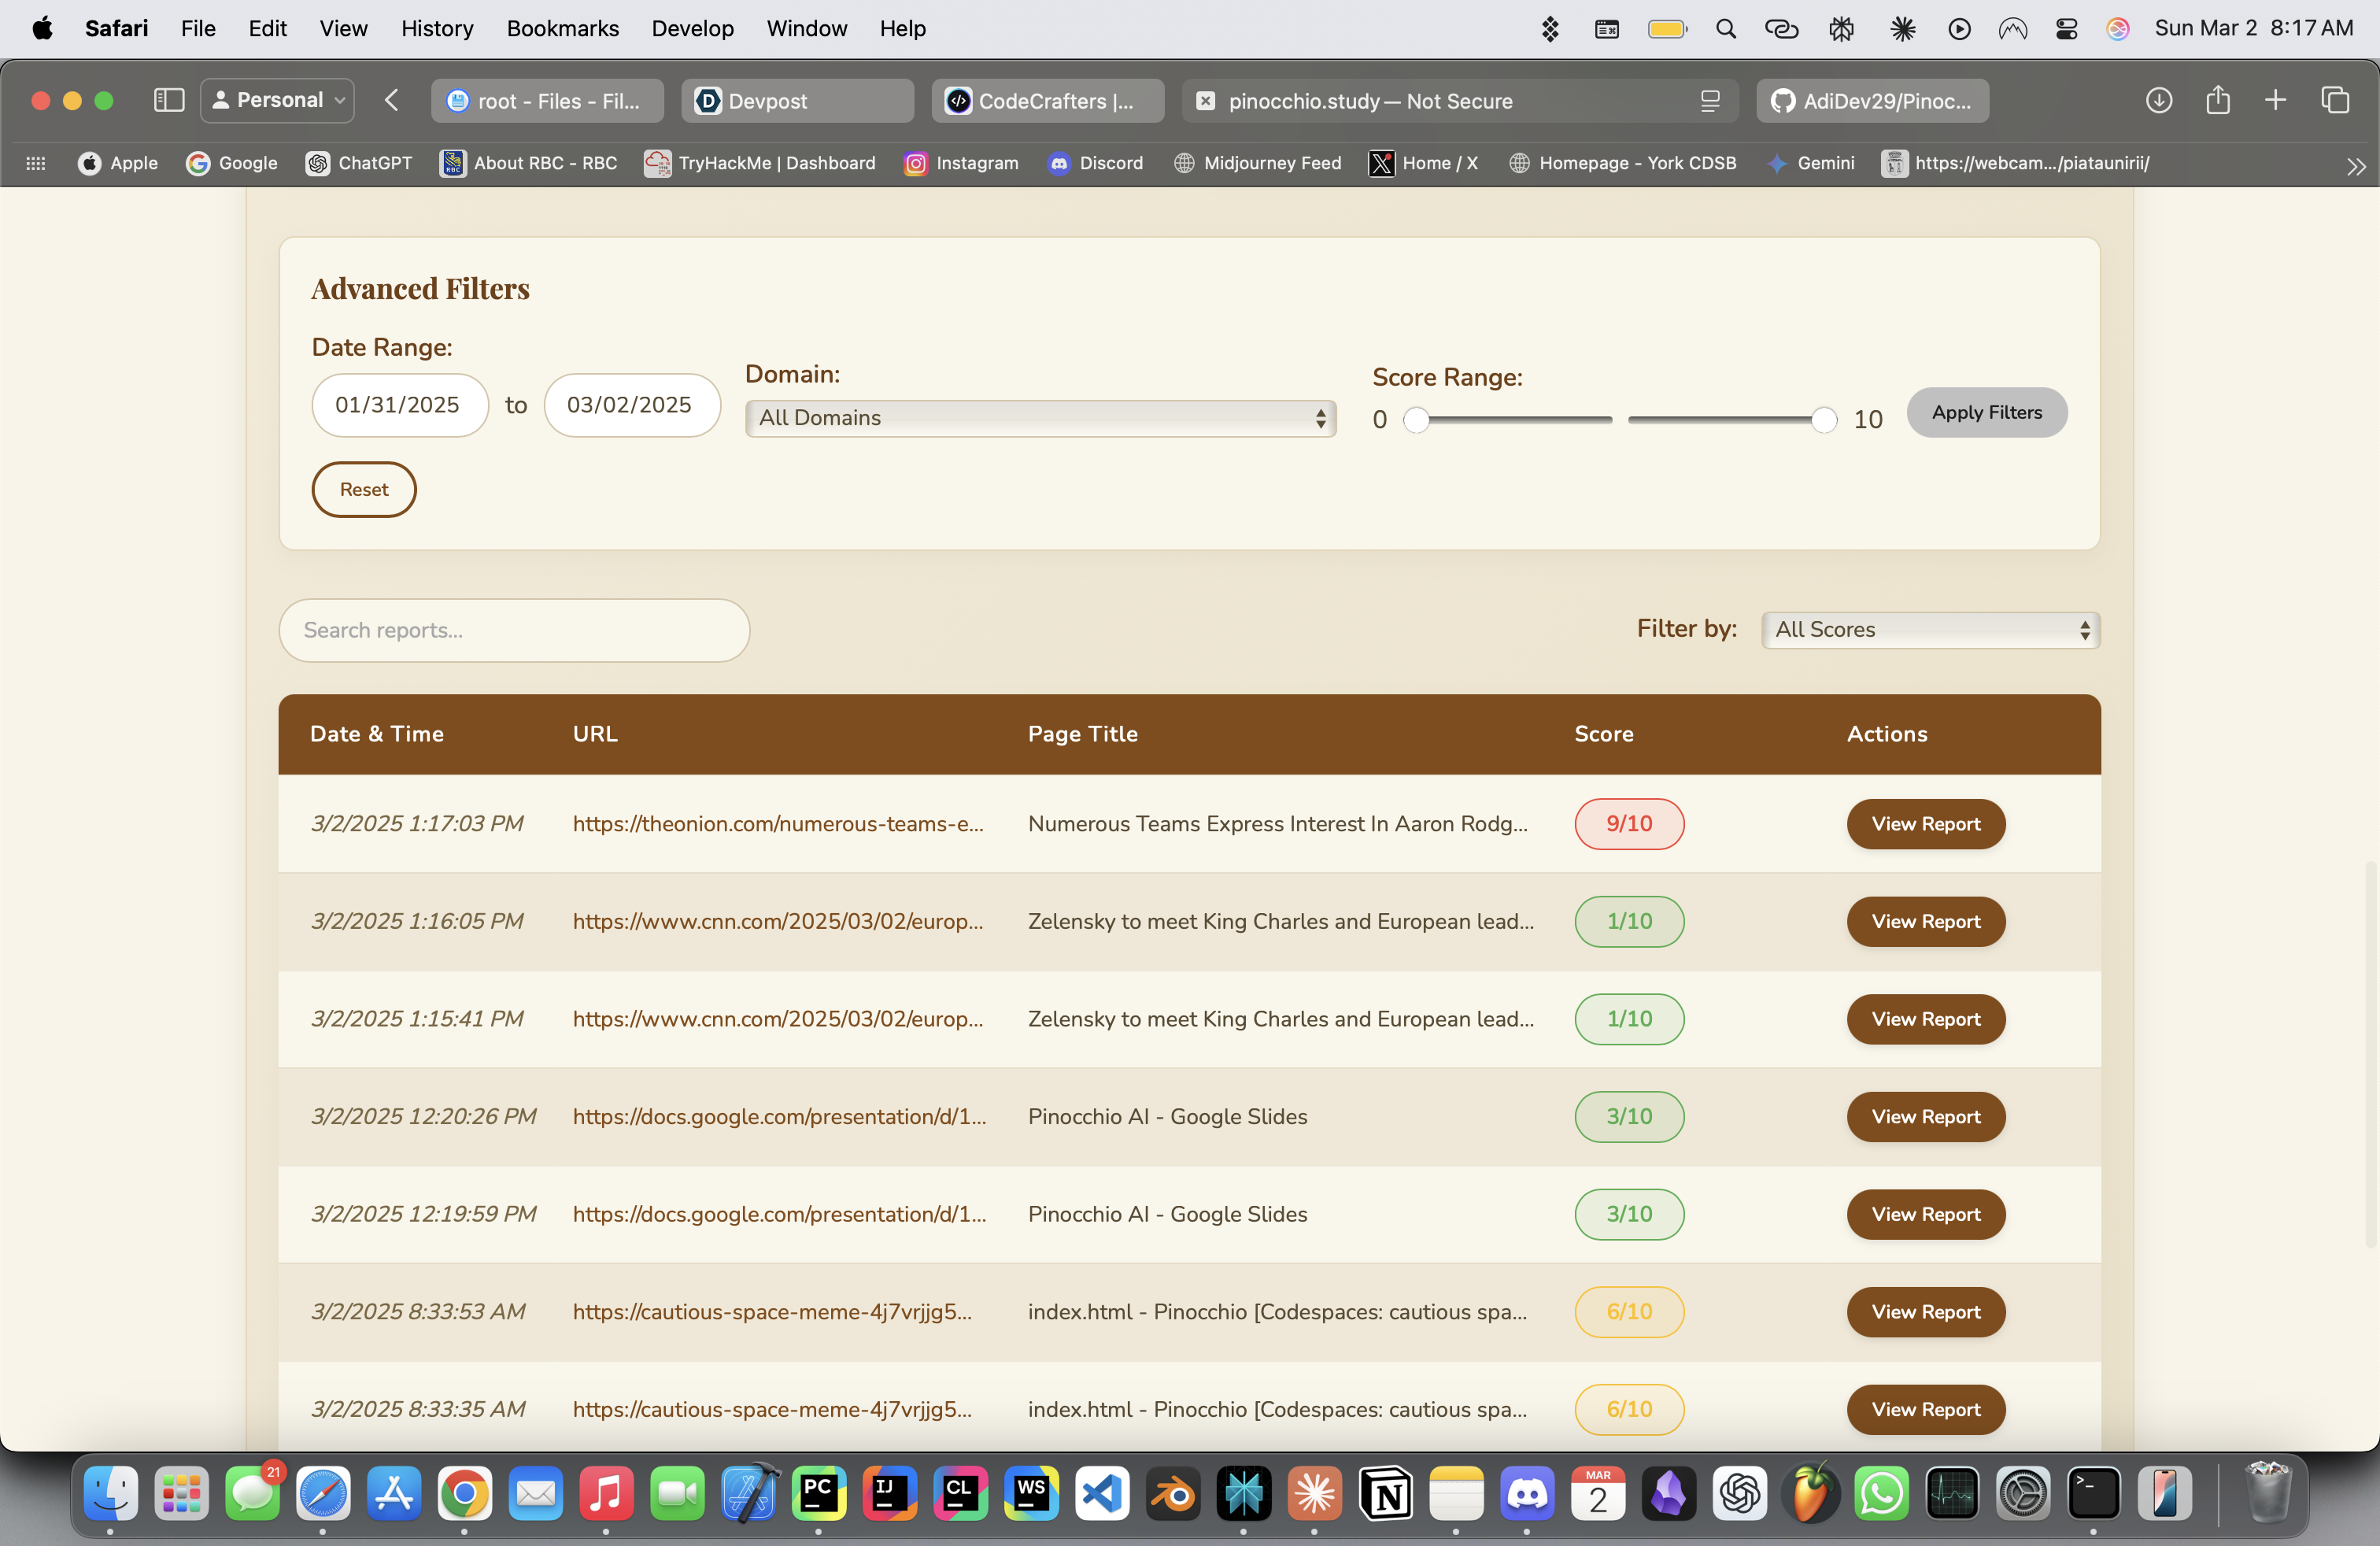Open the Develop menu
The image size is (2380, 1546).
692,28
